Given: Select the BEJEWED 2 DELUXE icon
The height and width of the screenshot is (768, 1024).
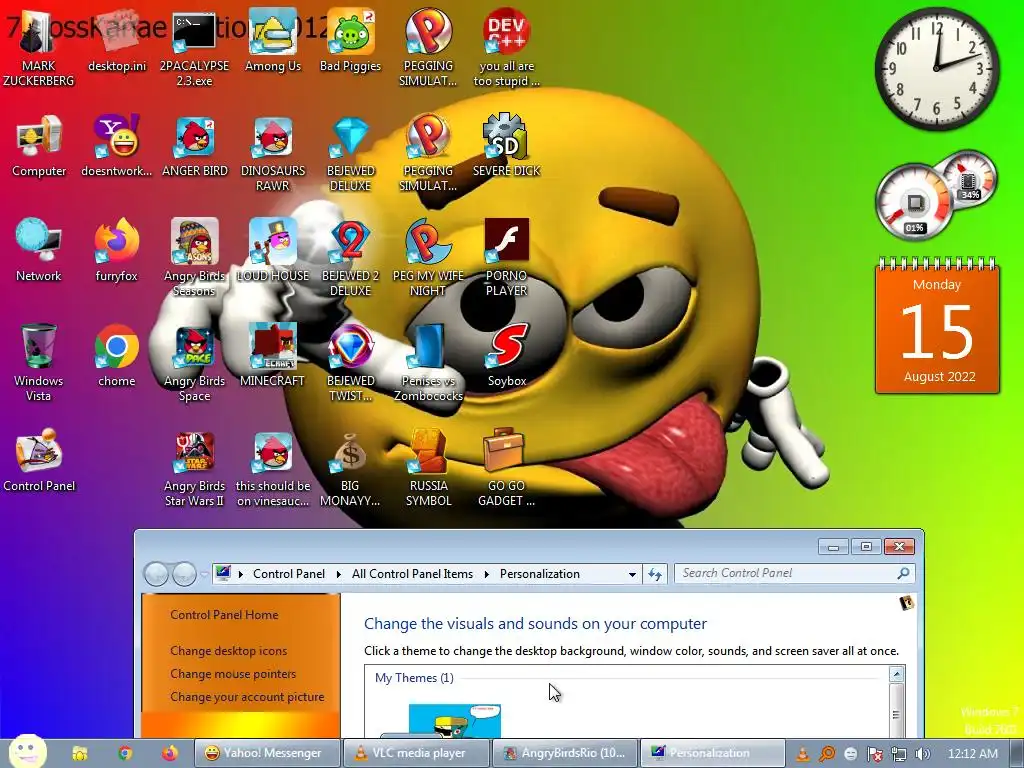Looking at the screenshot, I should click(351, 259).
